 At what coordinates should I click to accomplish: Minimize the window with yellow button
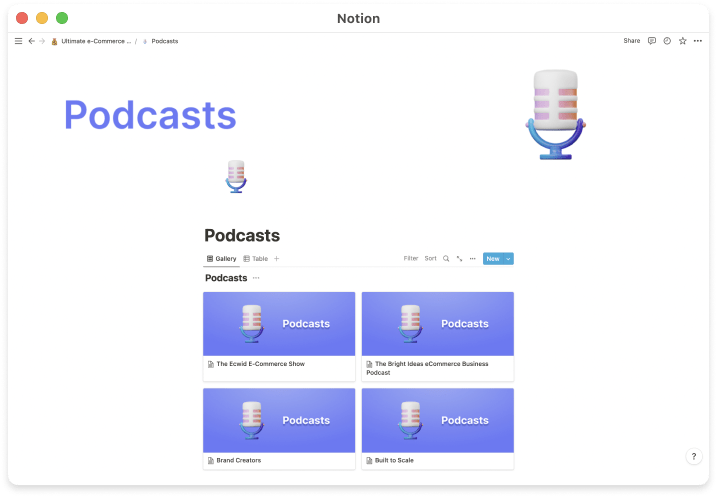[42, 18]
